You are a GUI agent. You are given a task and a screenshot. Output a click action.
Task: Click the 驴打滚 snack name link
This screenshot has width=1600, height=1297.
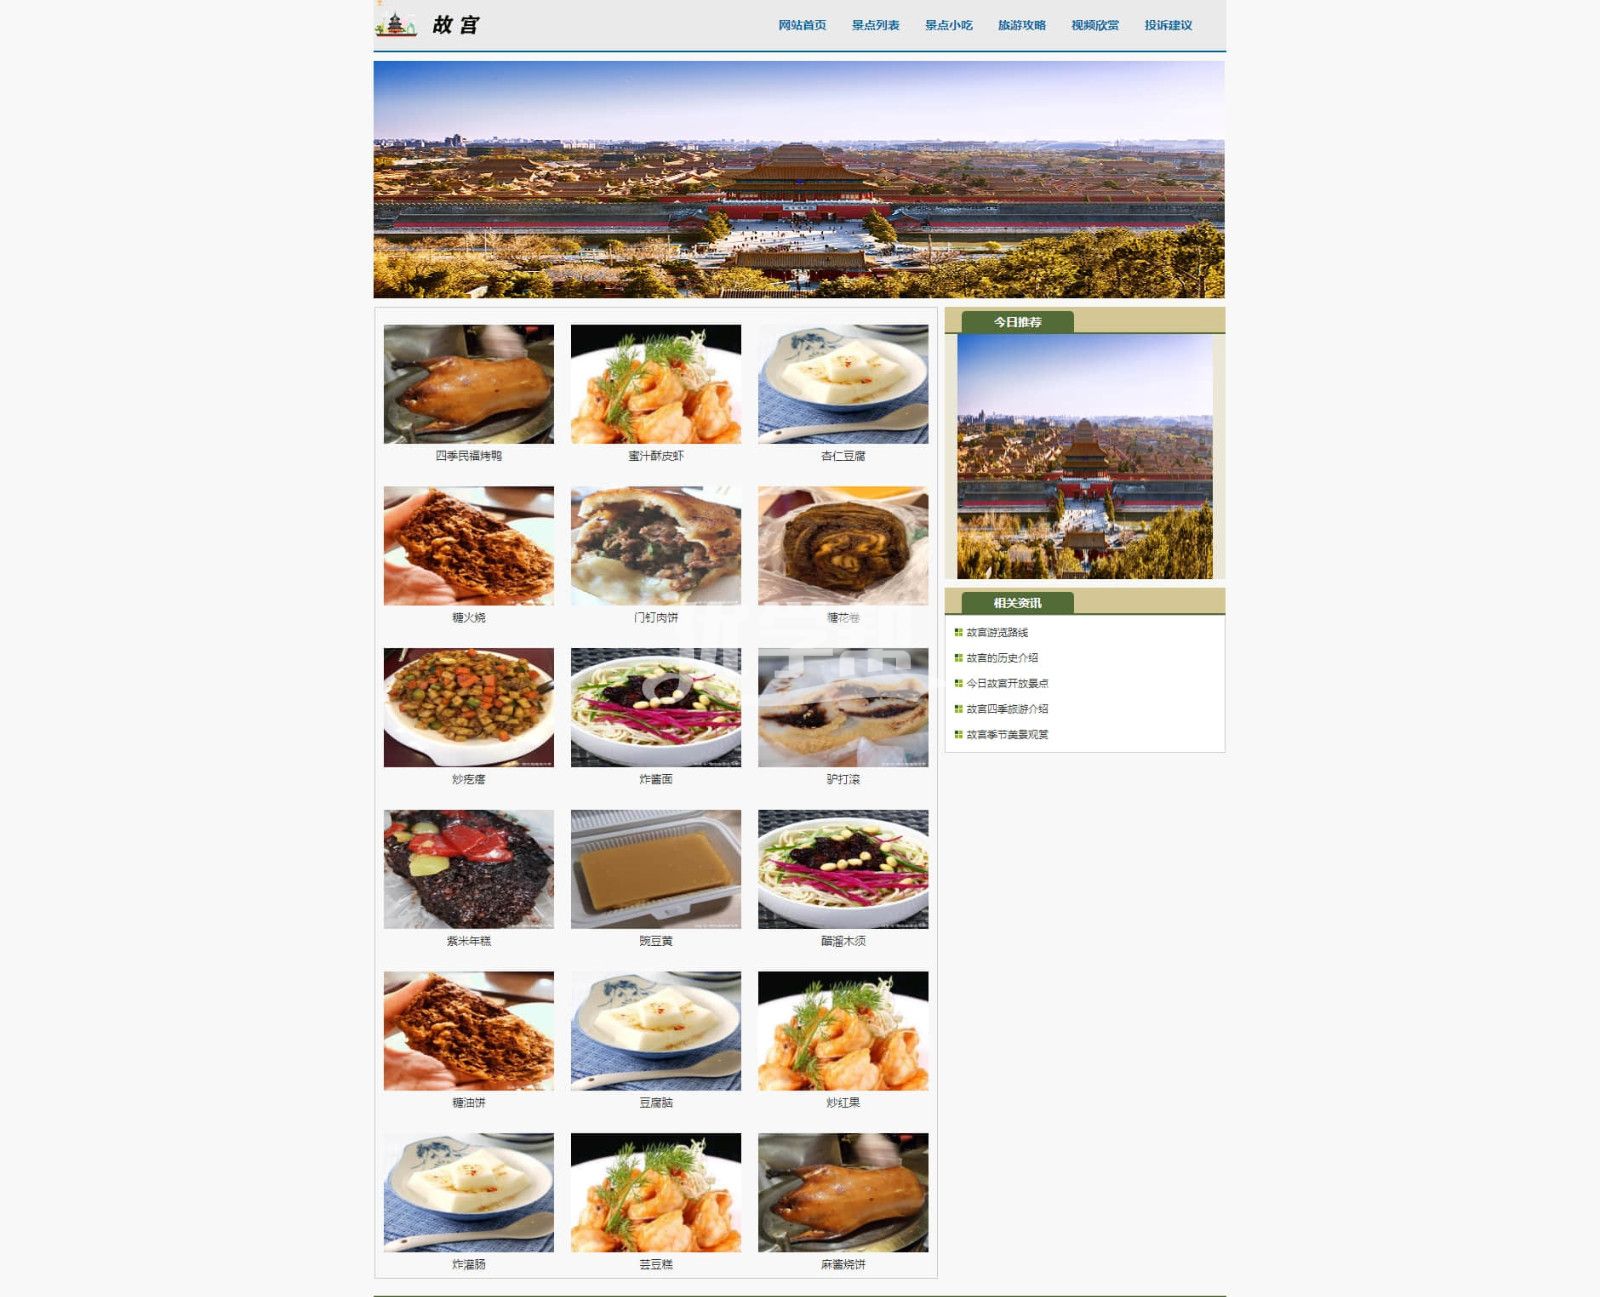pos(843,779)
